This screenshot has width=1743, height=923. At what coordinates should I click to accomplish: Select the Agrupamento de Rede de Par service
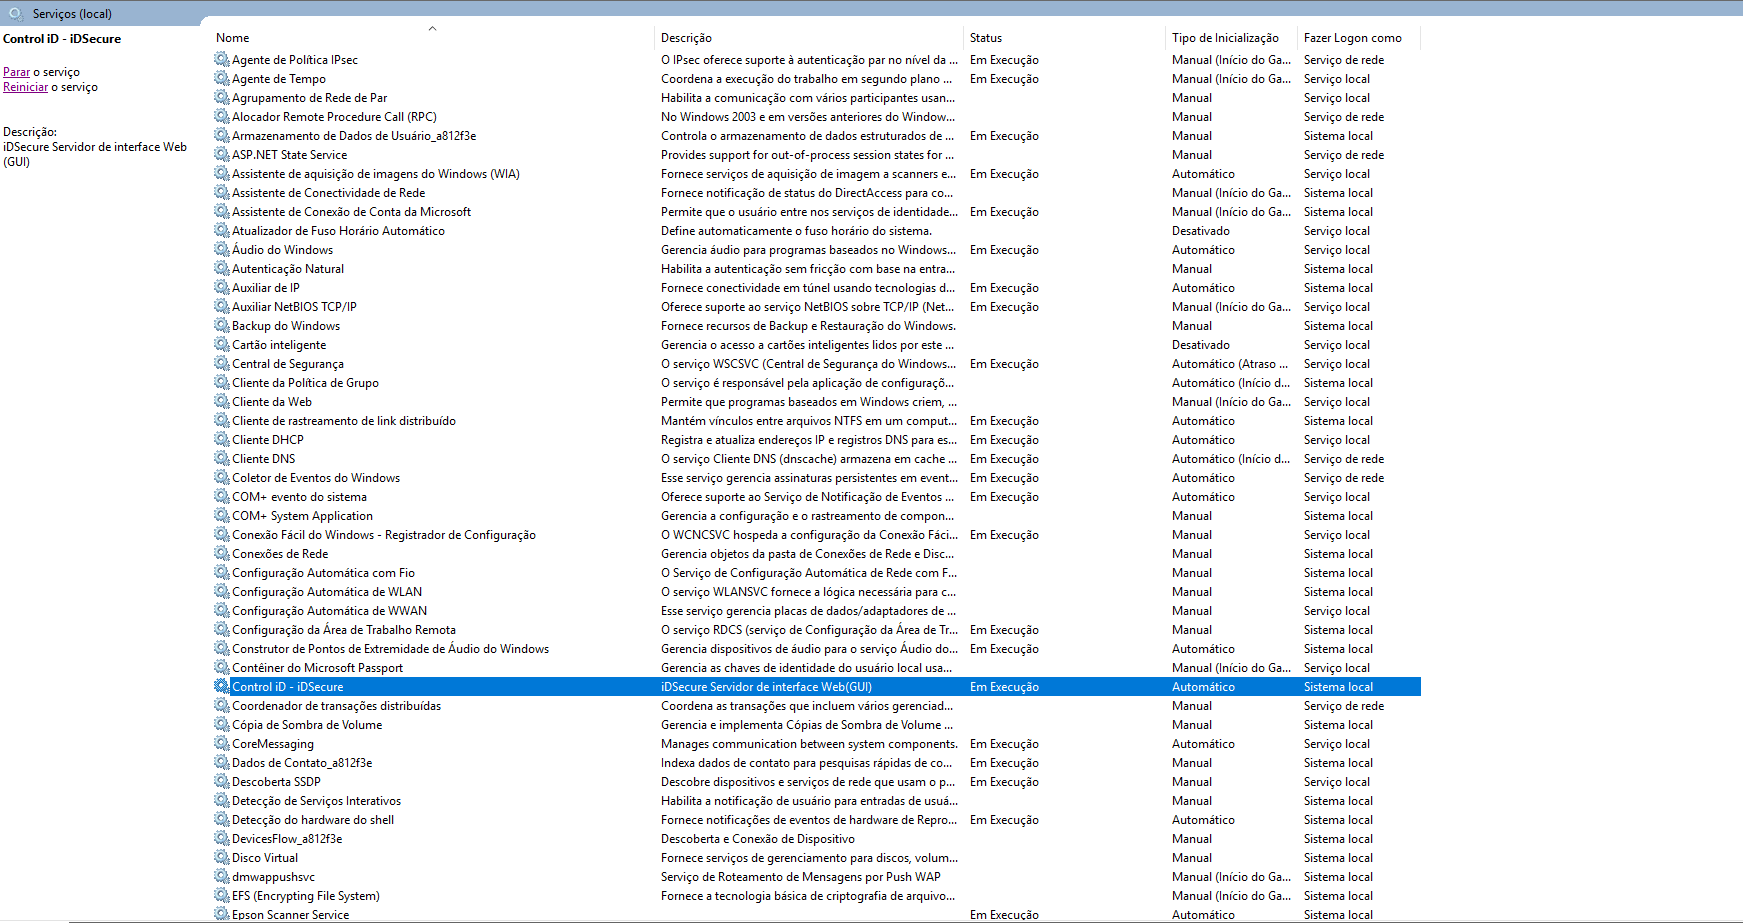tap(309, 98)
